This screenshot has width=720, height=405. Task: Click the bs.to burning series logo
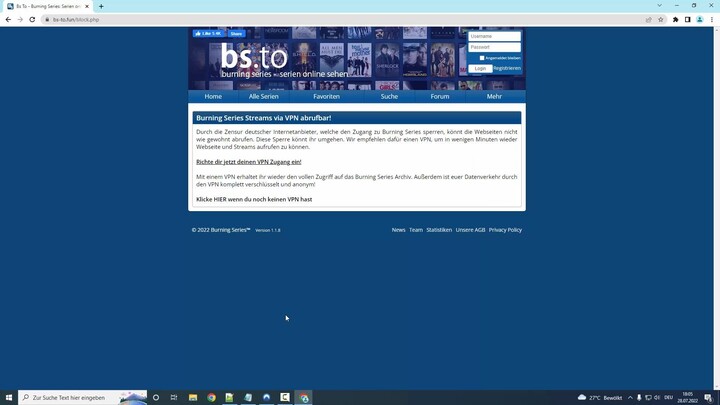[x=285, y=60]
